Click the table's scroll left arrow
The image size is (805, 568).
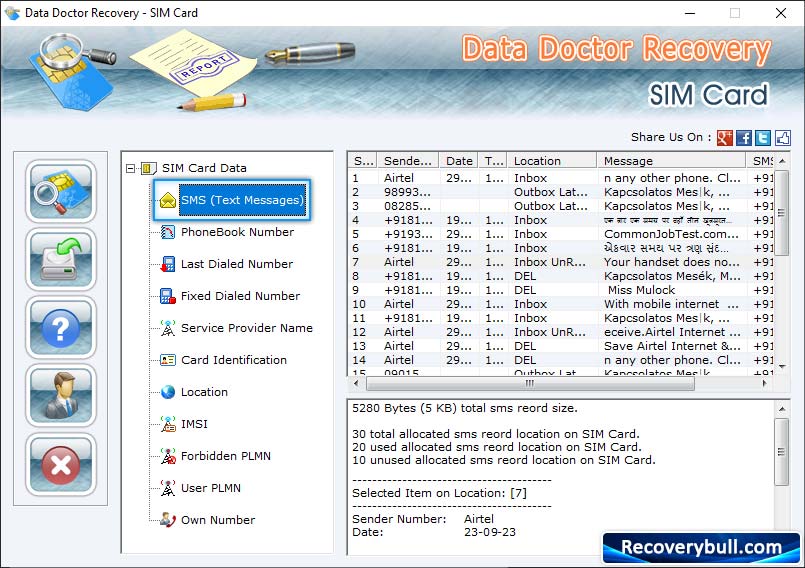tap(356, 384)
